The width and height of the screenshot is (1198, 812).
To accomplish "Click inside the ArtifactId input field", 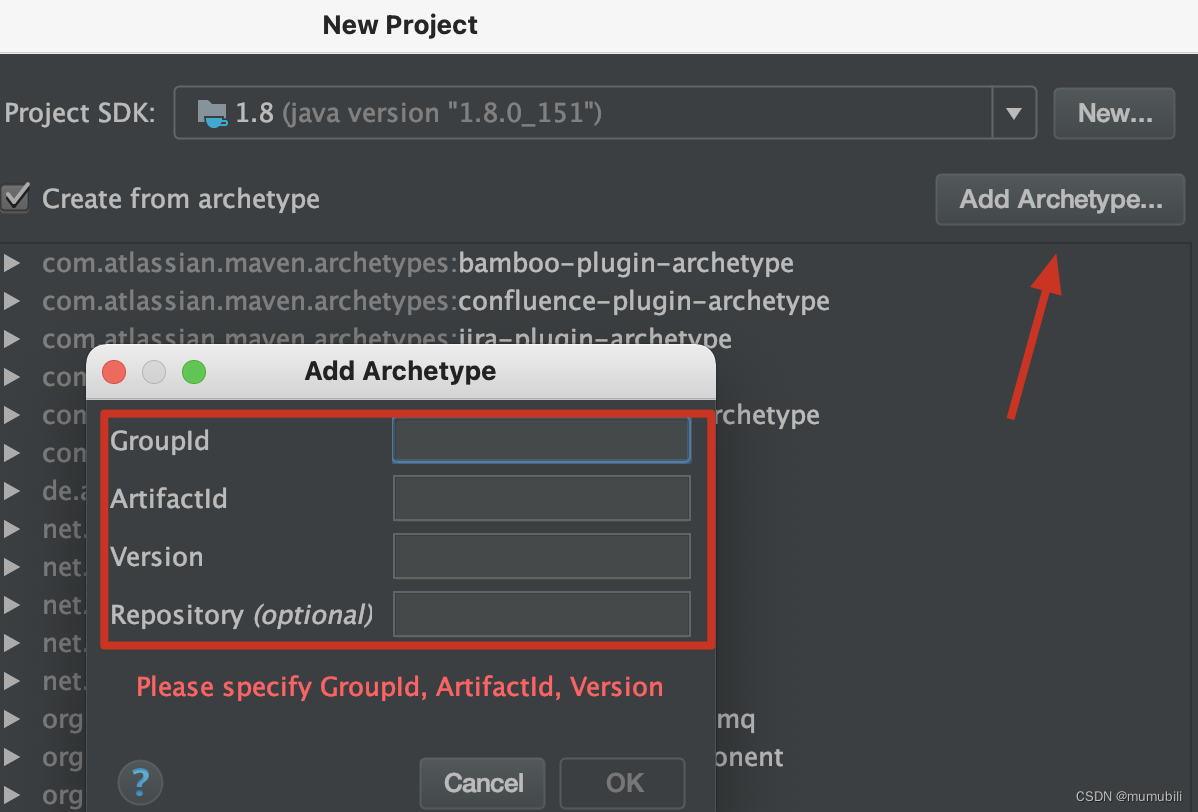I will pos(541,497).
